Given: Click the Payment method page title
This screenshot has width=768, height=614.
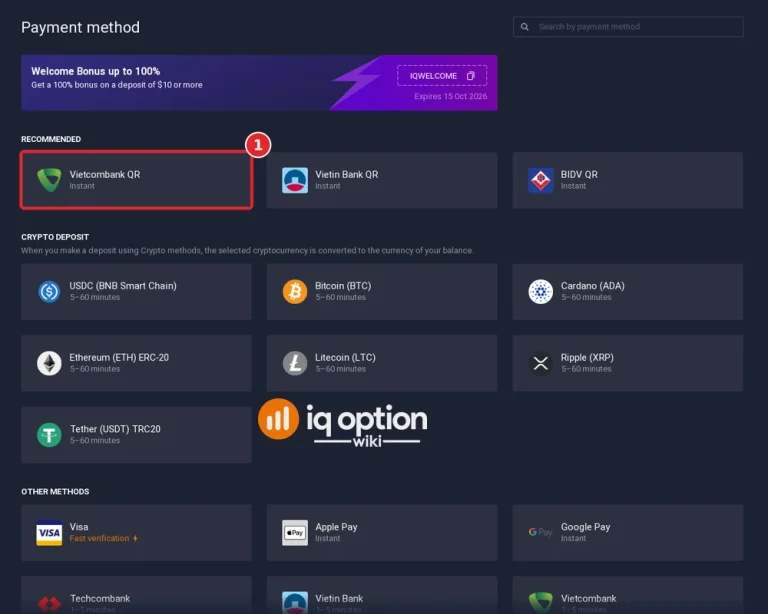Looking at the screenshot, I should click(x=80, y=27).
